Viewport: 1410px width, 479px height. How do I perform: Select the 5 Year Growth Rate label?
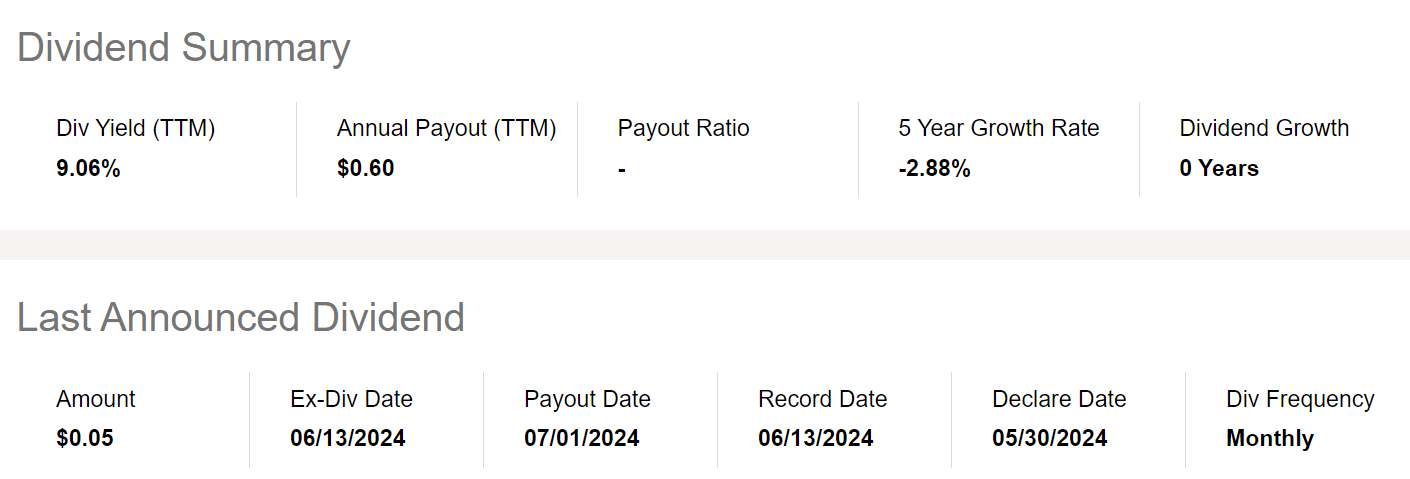pyautogui.click(x=998, y=128)
